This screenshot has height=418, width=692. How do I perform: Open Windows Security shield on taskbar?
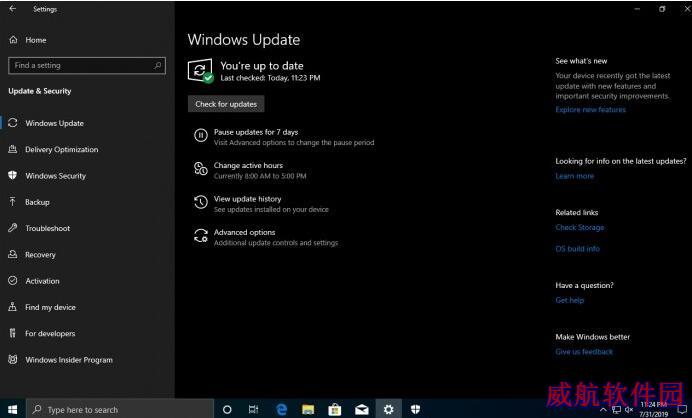(x=415, y=410)
